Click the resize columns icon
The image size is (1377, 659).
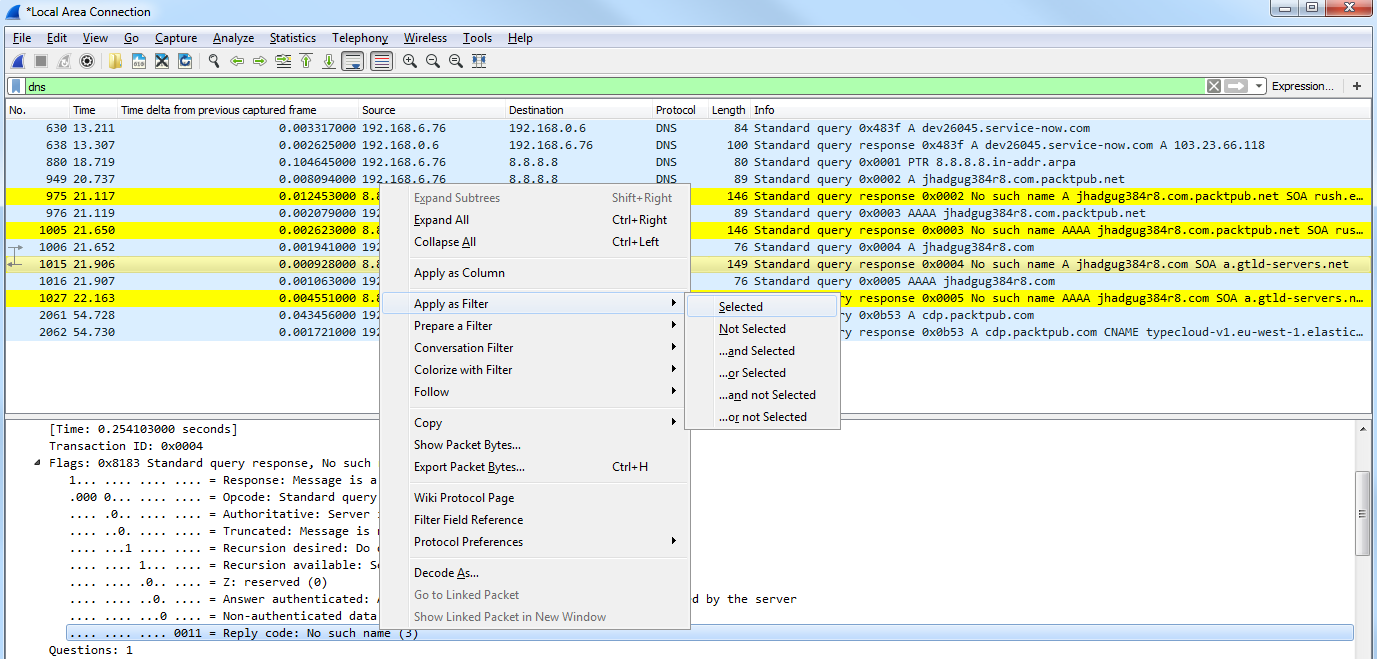click(x=479, y=61)
